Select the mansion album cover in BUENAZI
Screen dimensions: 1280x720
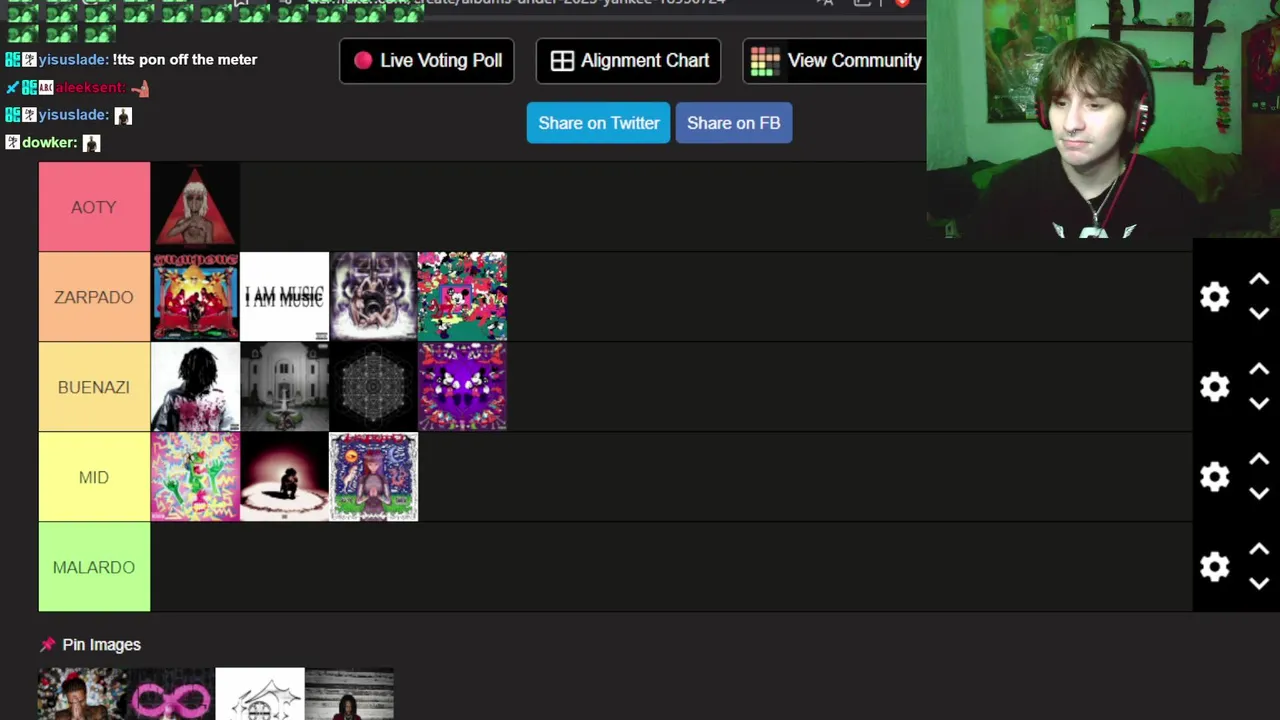tap(284, 387)
